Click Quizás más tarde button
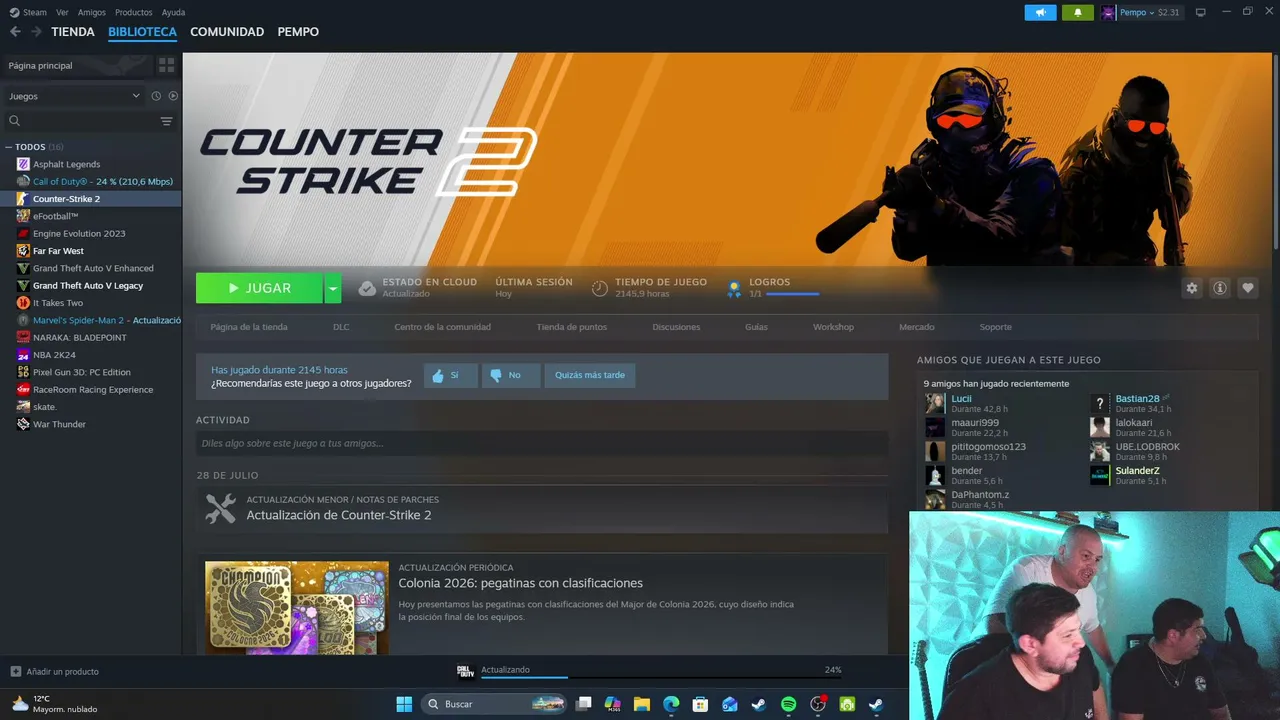 (x=590, y=375)
